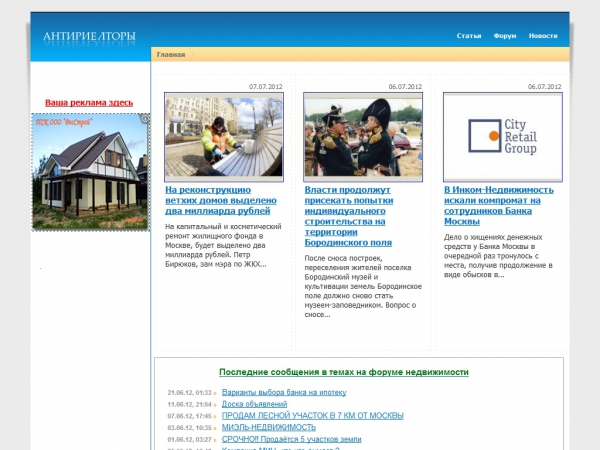This screenshot has width=600, height=450.
Task: Click the 'Последние сообщения в темах' heading link
Action: coord(344,372)
